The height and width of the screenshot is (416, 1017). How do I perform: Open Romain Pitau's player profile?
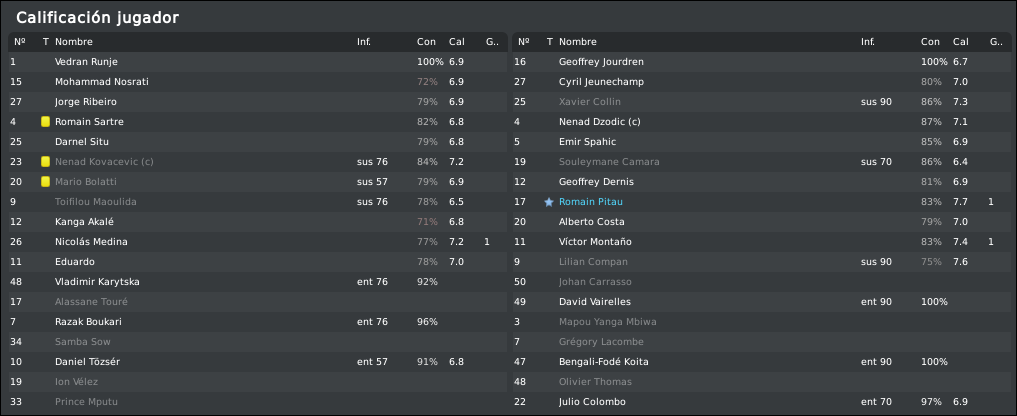[x=590, y=202]
